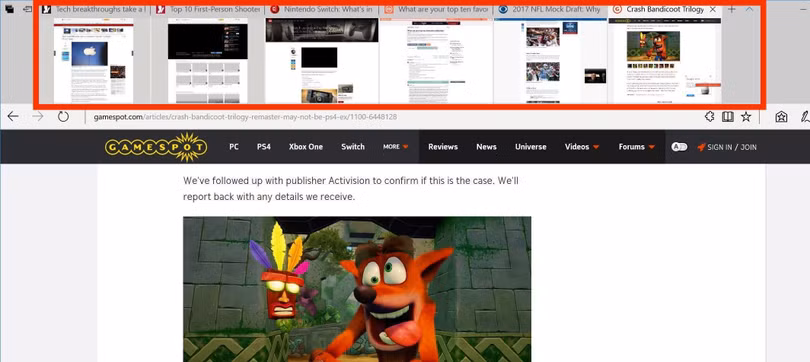
Task: Select the Tech breakthroughs tab preview thumbnail
Action: (x=94, y=61)
